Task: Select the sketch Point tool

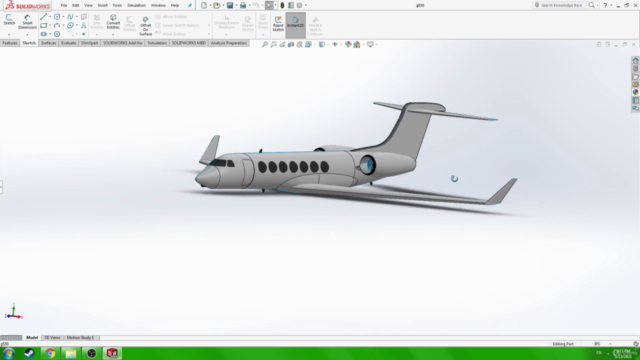Action: [84, 34]
